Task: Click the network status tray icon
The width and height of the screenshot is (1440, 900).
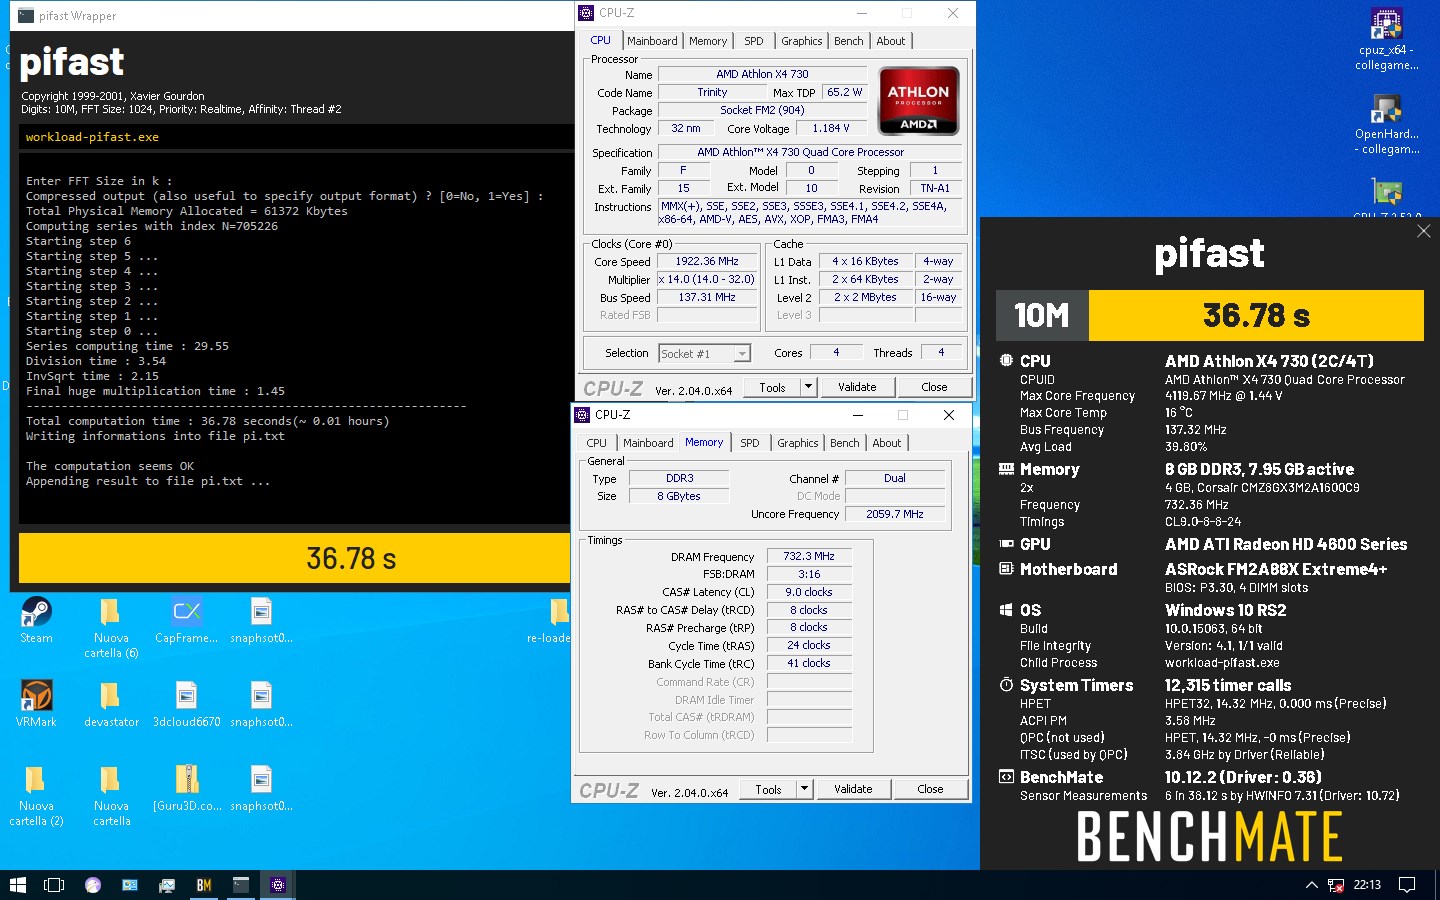Action: click(1336, 885)
